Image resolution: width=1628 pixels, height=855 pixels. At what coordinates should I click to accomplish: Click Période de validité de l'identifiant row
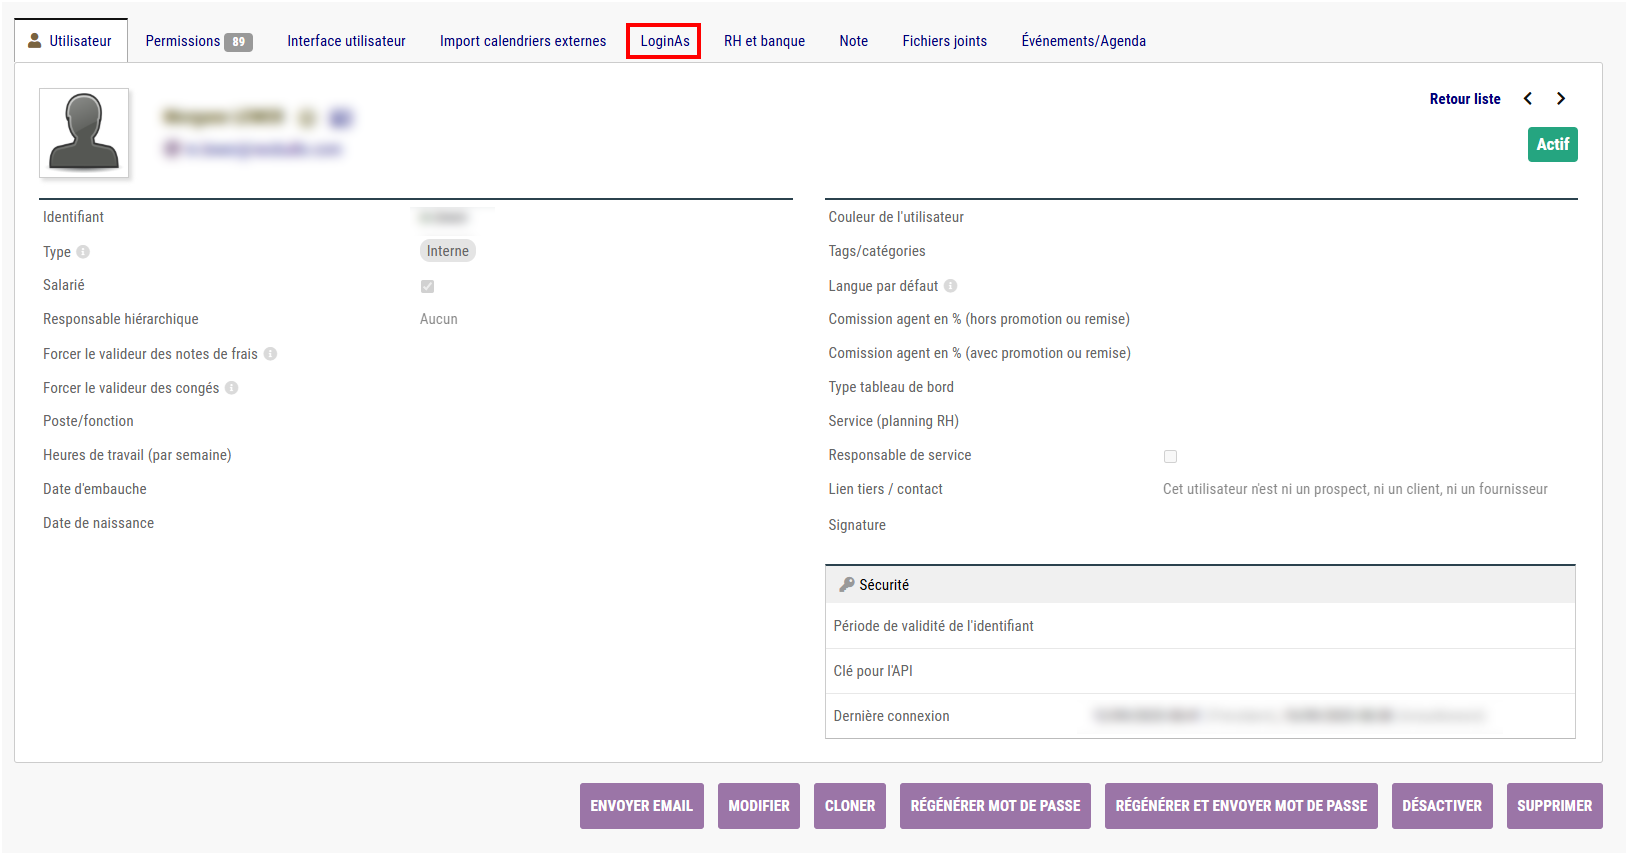[x=1200, y=626]
